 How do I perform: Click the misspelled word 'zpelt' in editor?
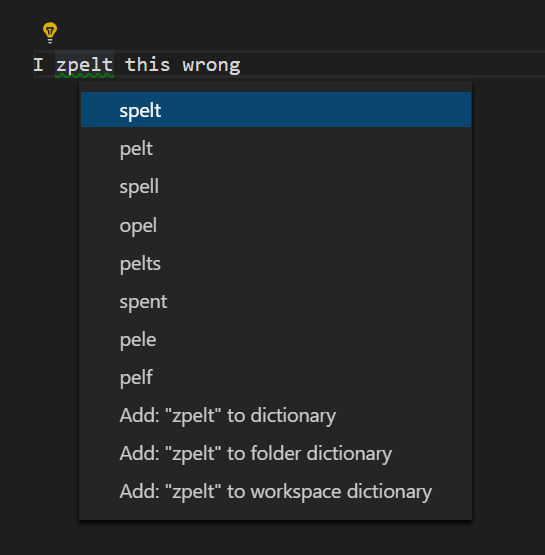coord(85,65)
